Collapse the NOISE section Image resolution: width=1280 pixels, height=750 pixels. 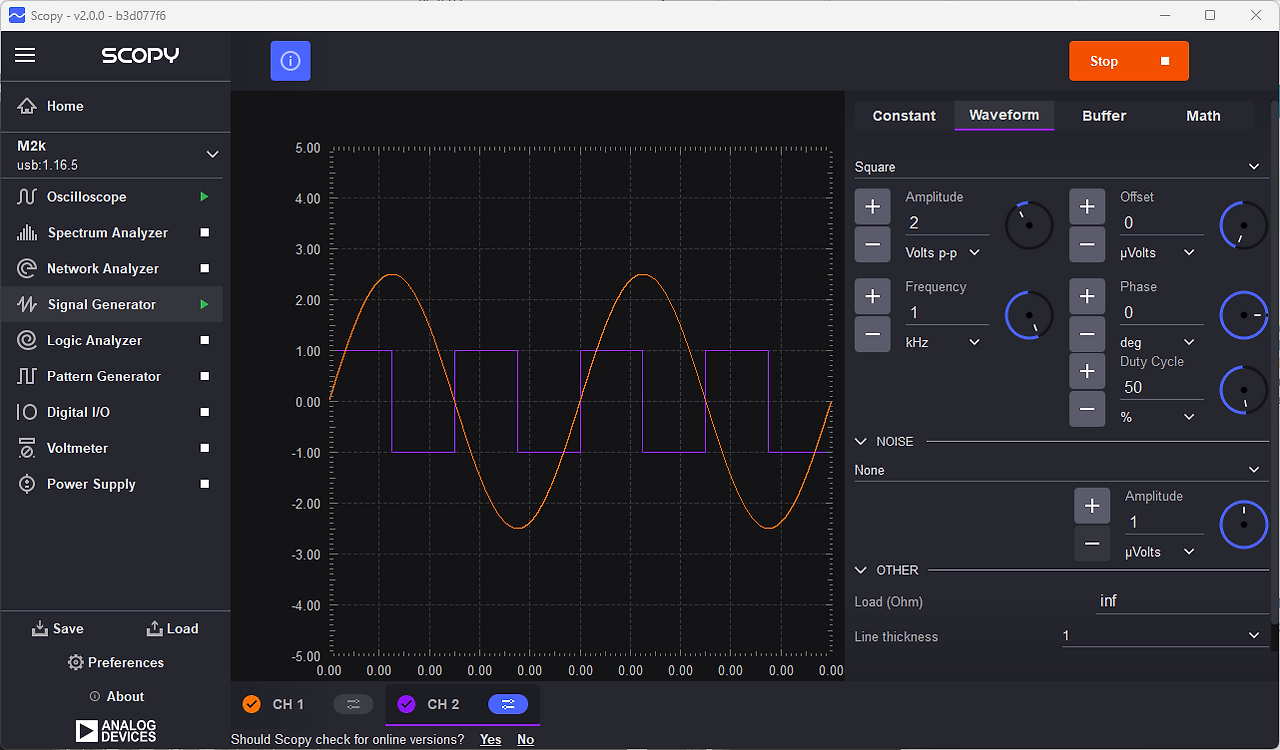(x=861, y=441)
